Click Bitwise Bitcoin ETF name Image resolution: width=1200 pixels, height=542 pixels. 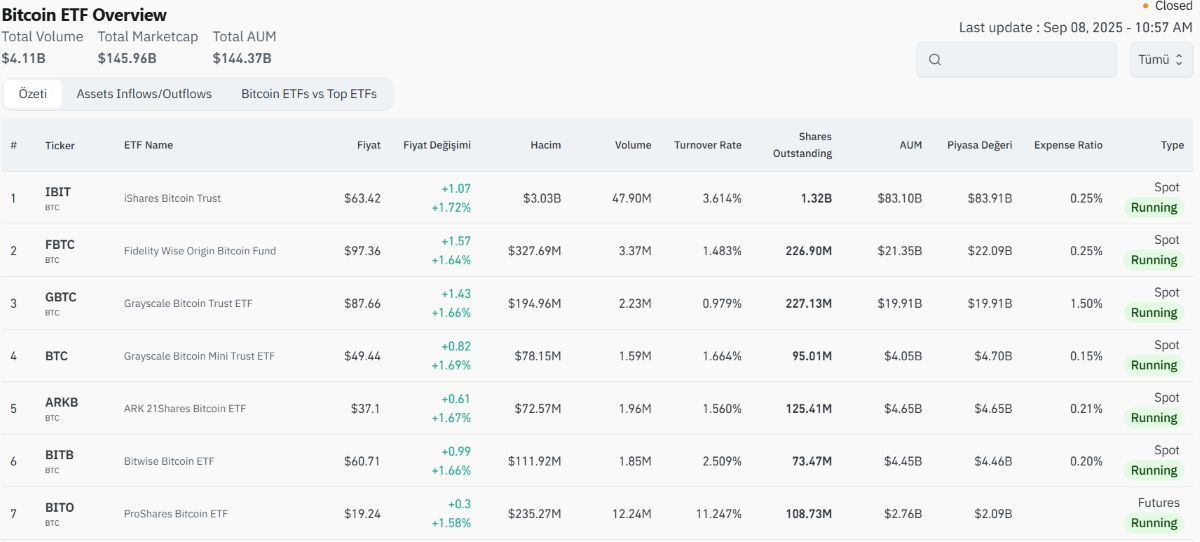click(x=169, y=461)
